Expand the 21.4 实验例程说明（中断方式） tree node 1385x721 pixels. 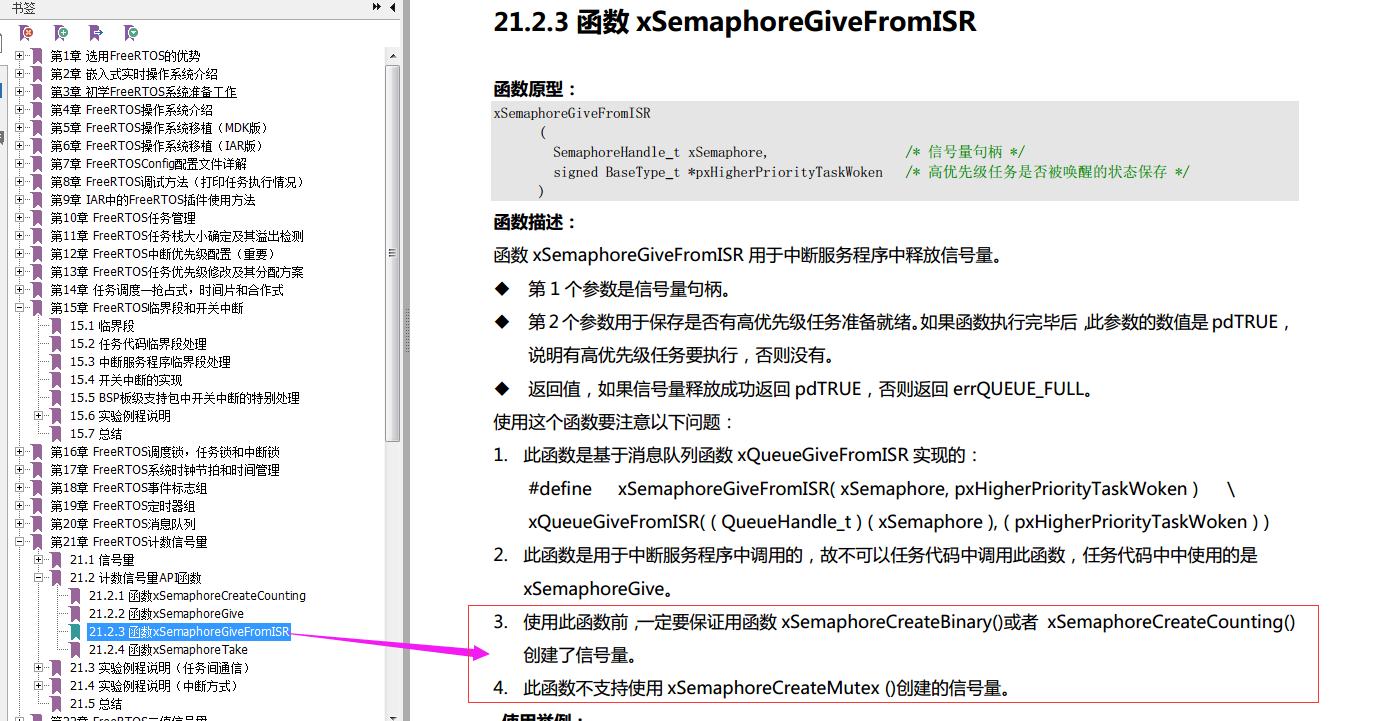pyautogui.click(x=39, y=686)
